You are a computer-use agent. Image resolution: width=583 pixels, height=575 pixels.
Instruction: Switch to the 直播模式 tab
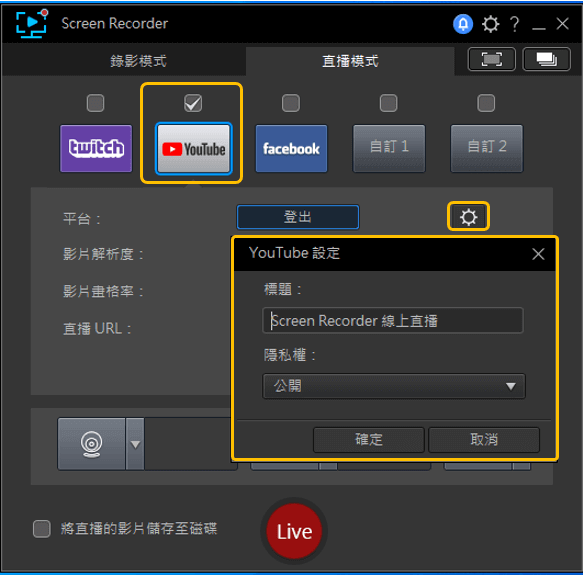coord(350,61)
